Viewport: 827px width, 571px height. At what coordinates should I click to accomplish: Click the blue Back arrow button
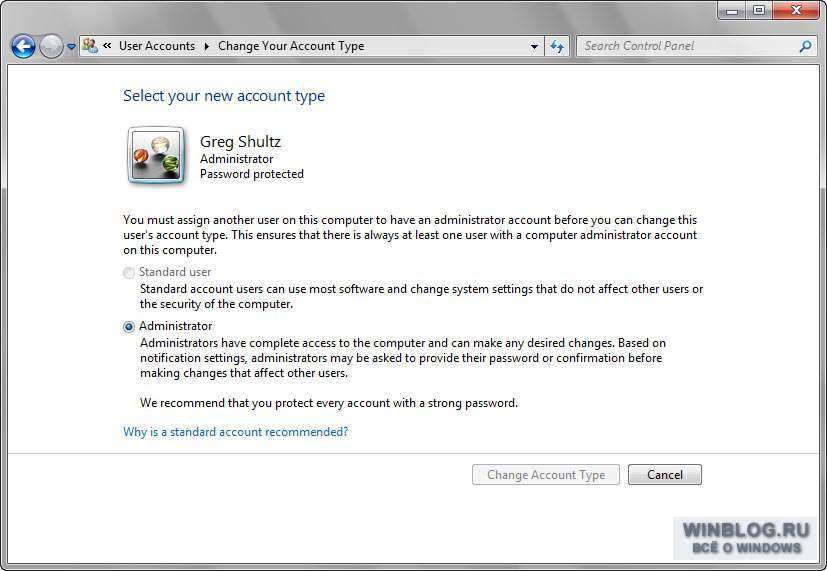pos(23,46)
